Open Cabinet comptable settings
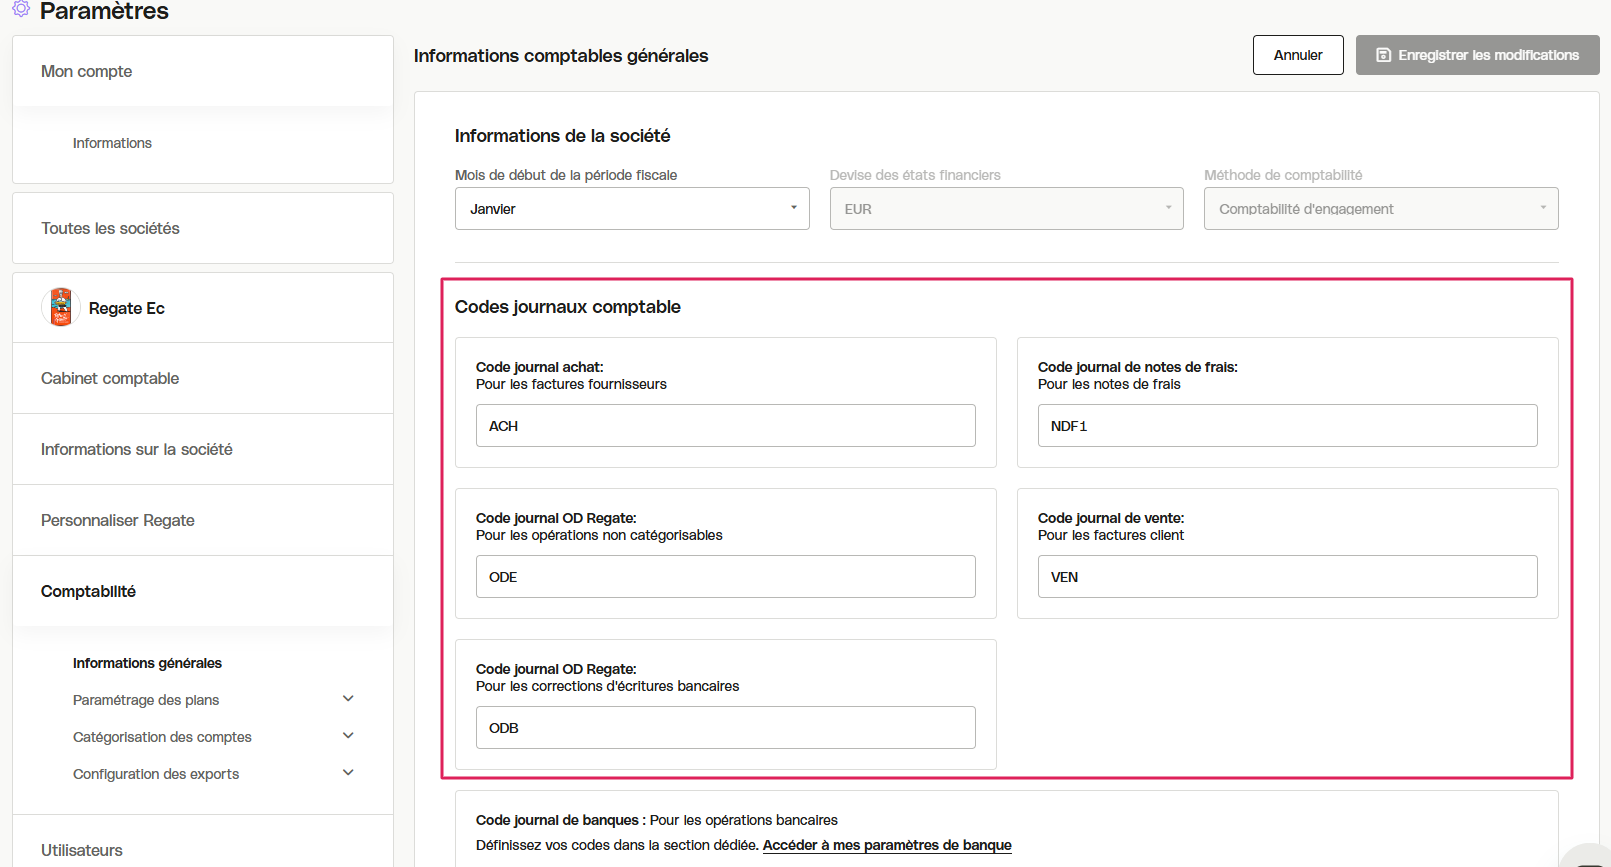 [x=202, y=378]
